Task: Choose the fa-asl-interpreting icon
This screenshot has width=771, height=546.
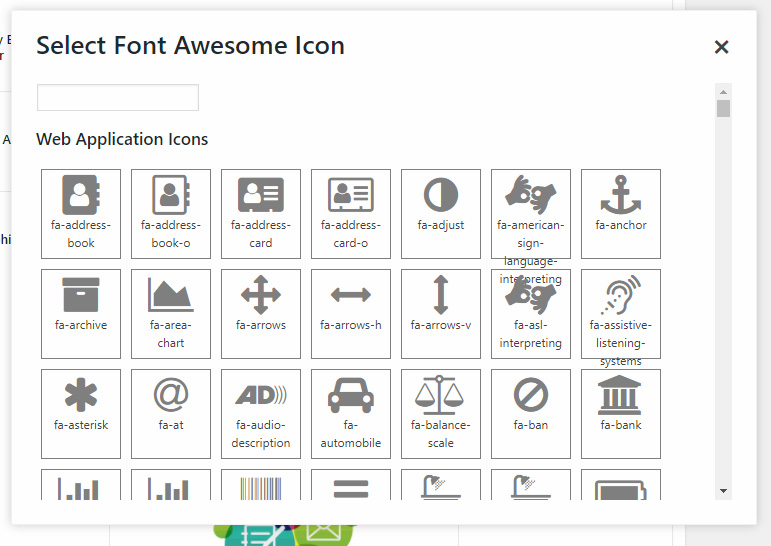Action: click(x=531, y=314)
